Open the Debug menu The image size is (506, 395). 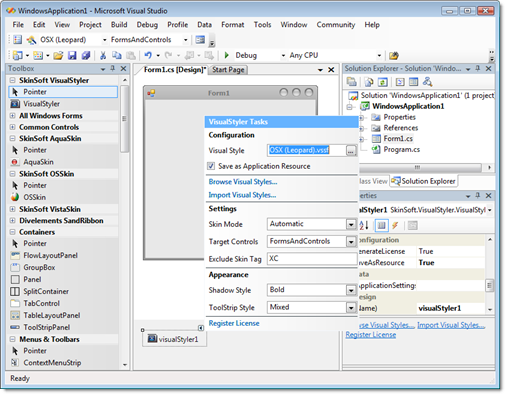click(147, 25)
